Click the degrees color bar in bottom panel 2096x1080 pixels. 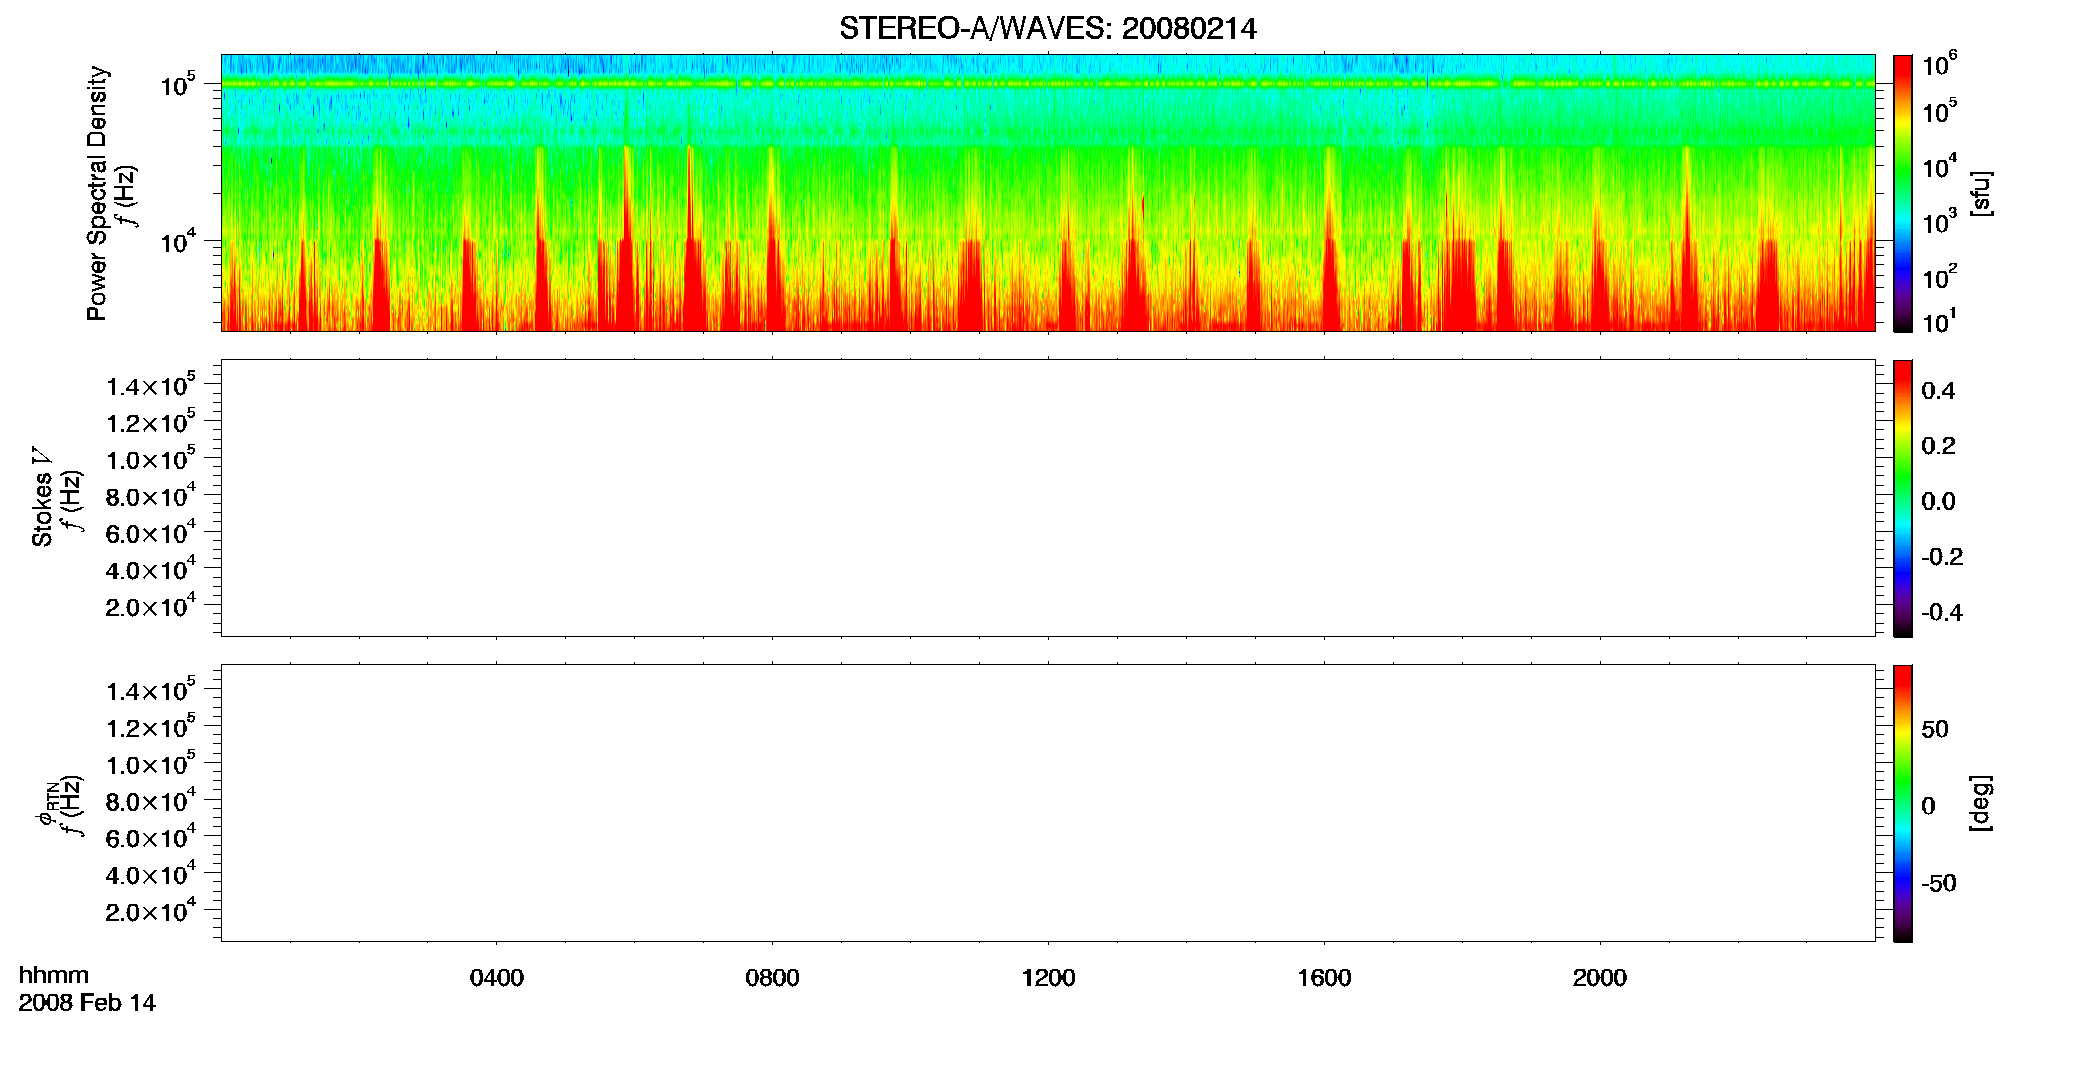pyautogui.click(x=1903, y=803)
